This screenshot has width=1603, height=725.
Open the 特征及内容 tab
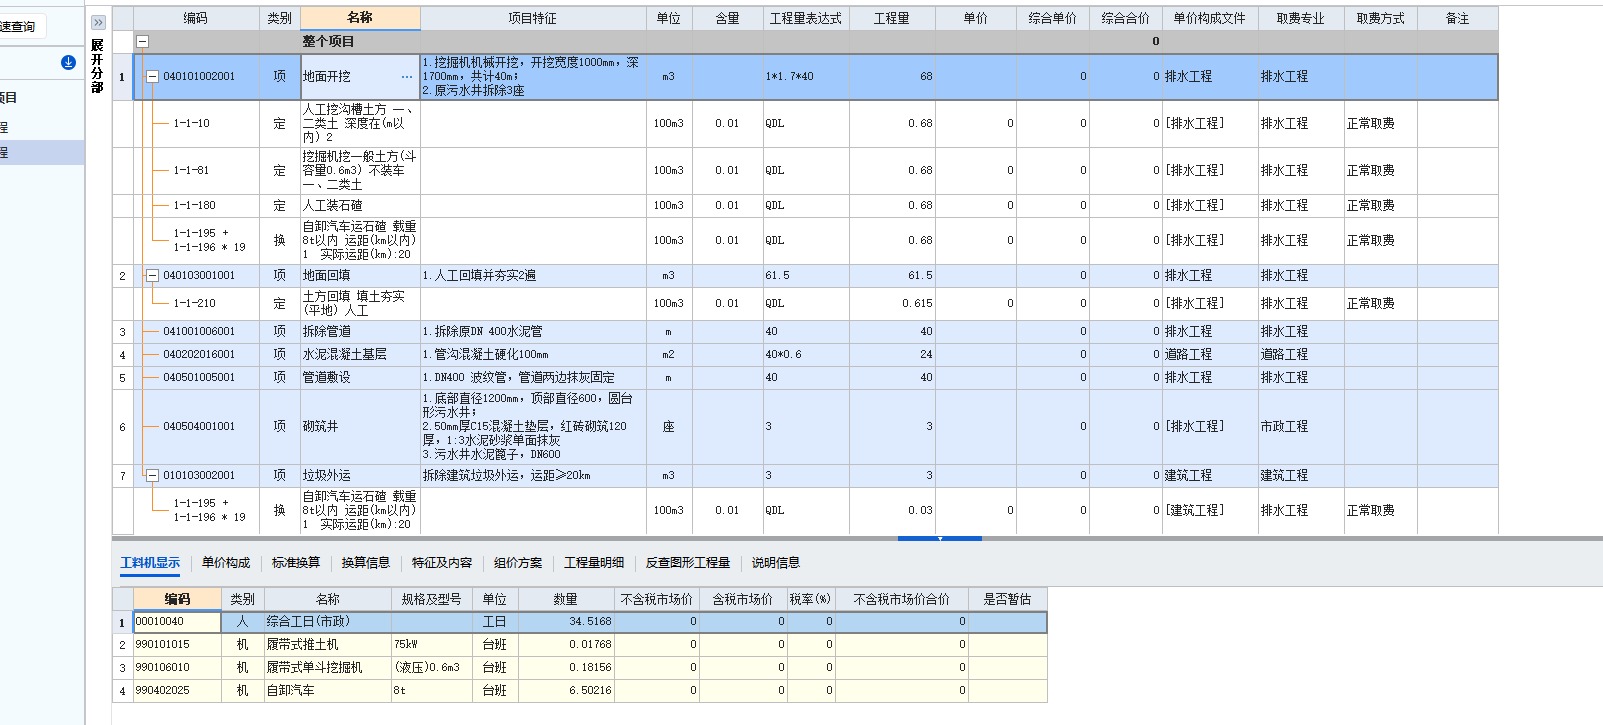[x=442, y=563]
